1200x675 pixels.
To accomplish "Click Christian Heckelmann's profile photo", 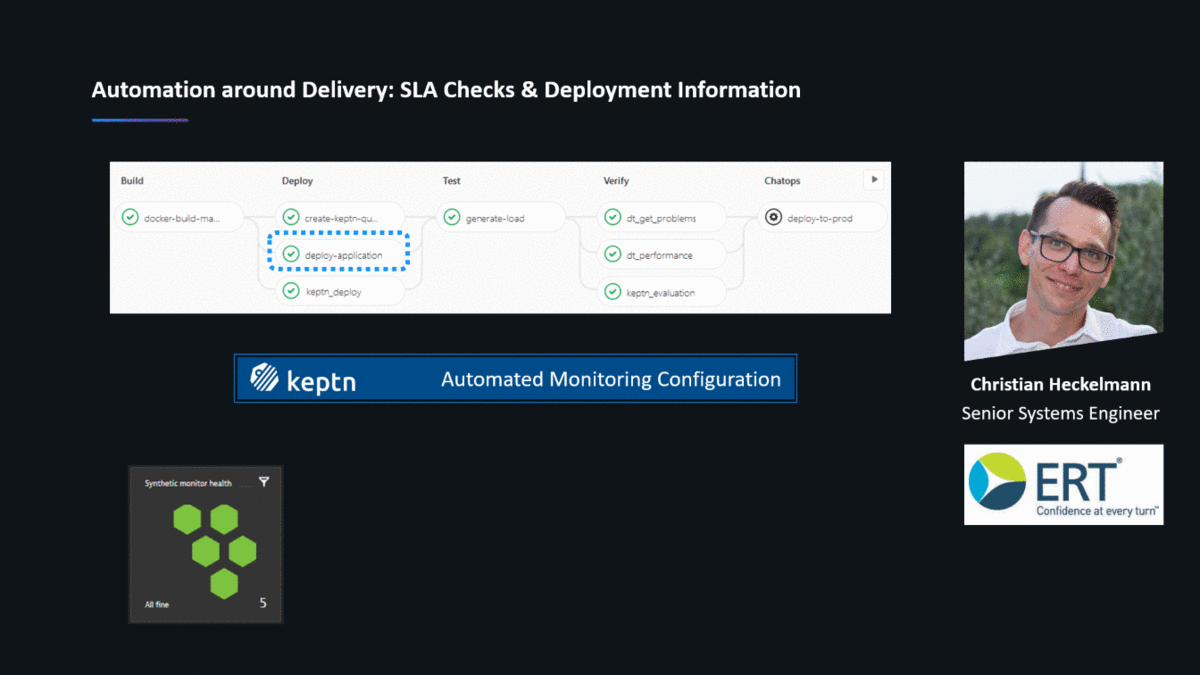I will [x=1062, y=260].
